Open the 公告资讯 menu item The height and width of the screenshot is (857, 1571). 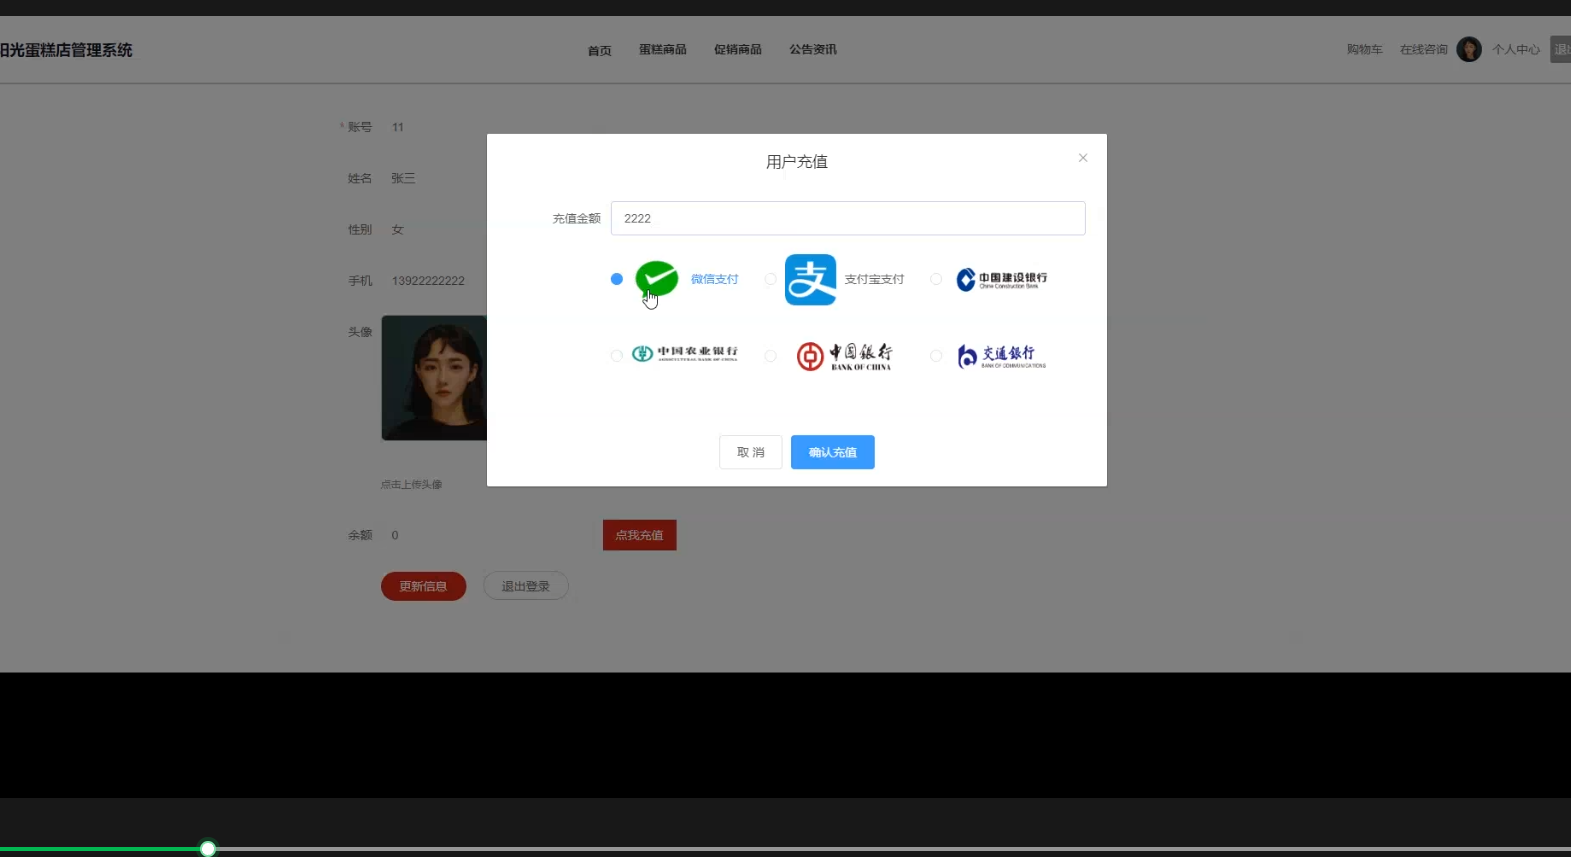coord(812,49)
